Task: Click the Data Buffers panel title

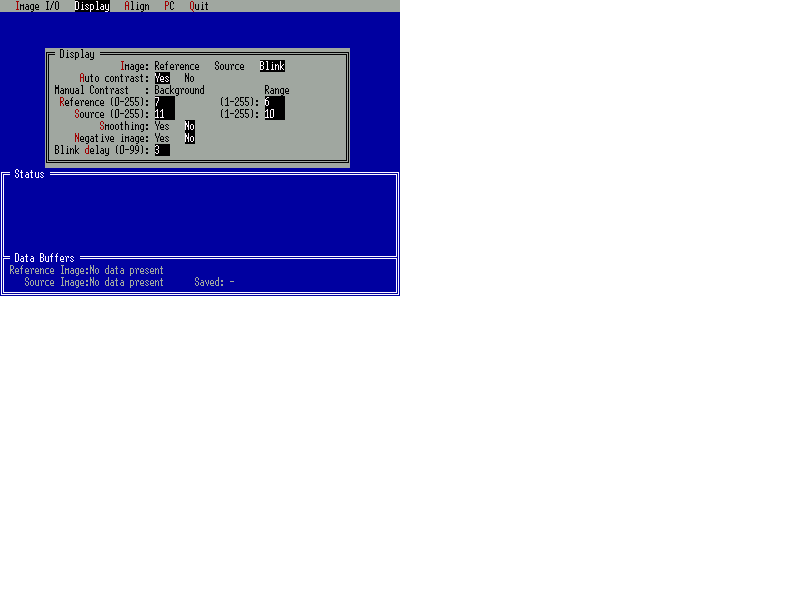Action: coord(44,258)
